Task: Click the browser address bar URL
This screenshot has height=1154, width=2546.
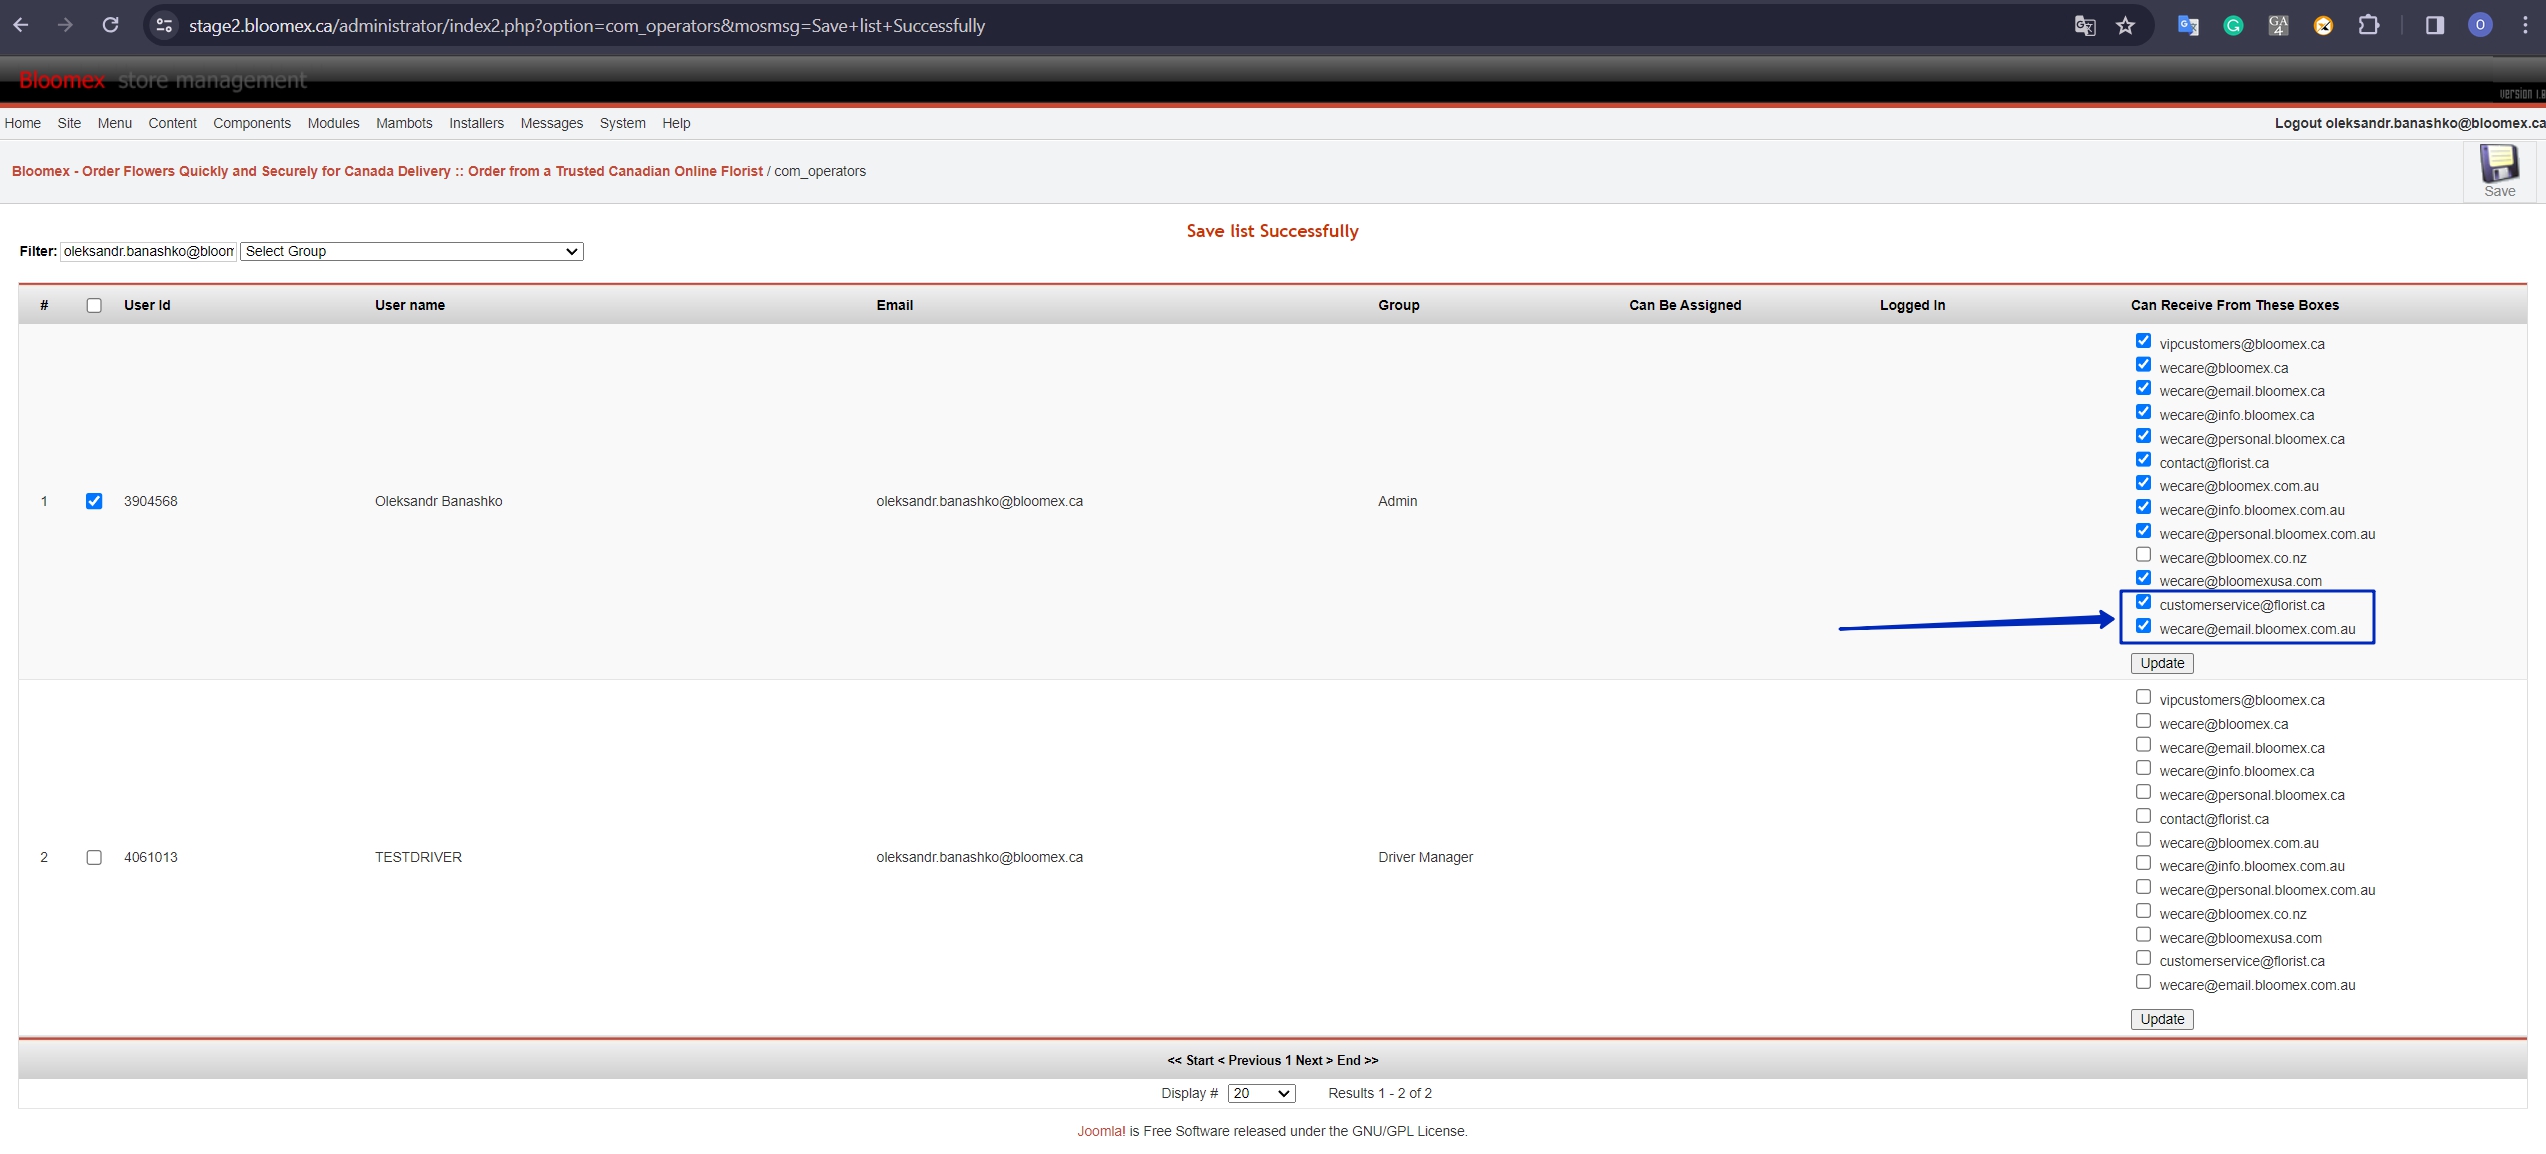Action: [587, 26]
